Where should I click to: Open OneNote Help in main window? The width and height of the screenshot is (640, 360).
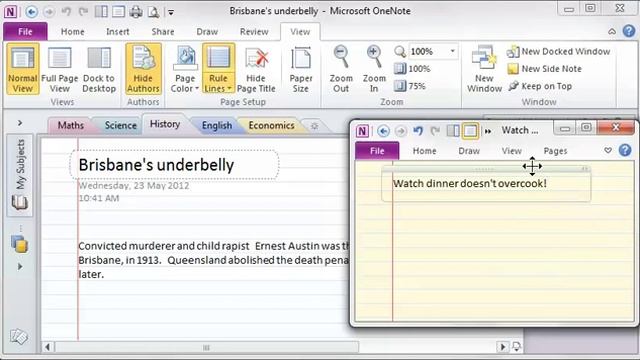[x=629, y=31]
